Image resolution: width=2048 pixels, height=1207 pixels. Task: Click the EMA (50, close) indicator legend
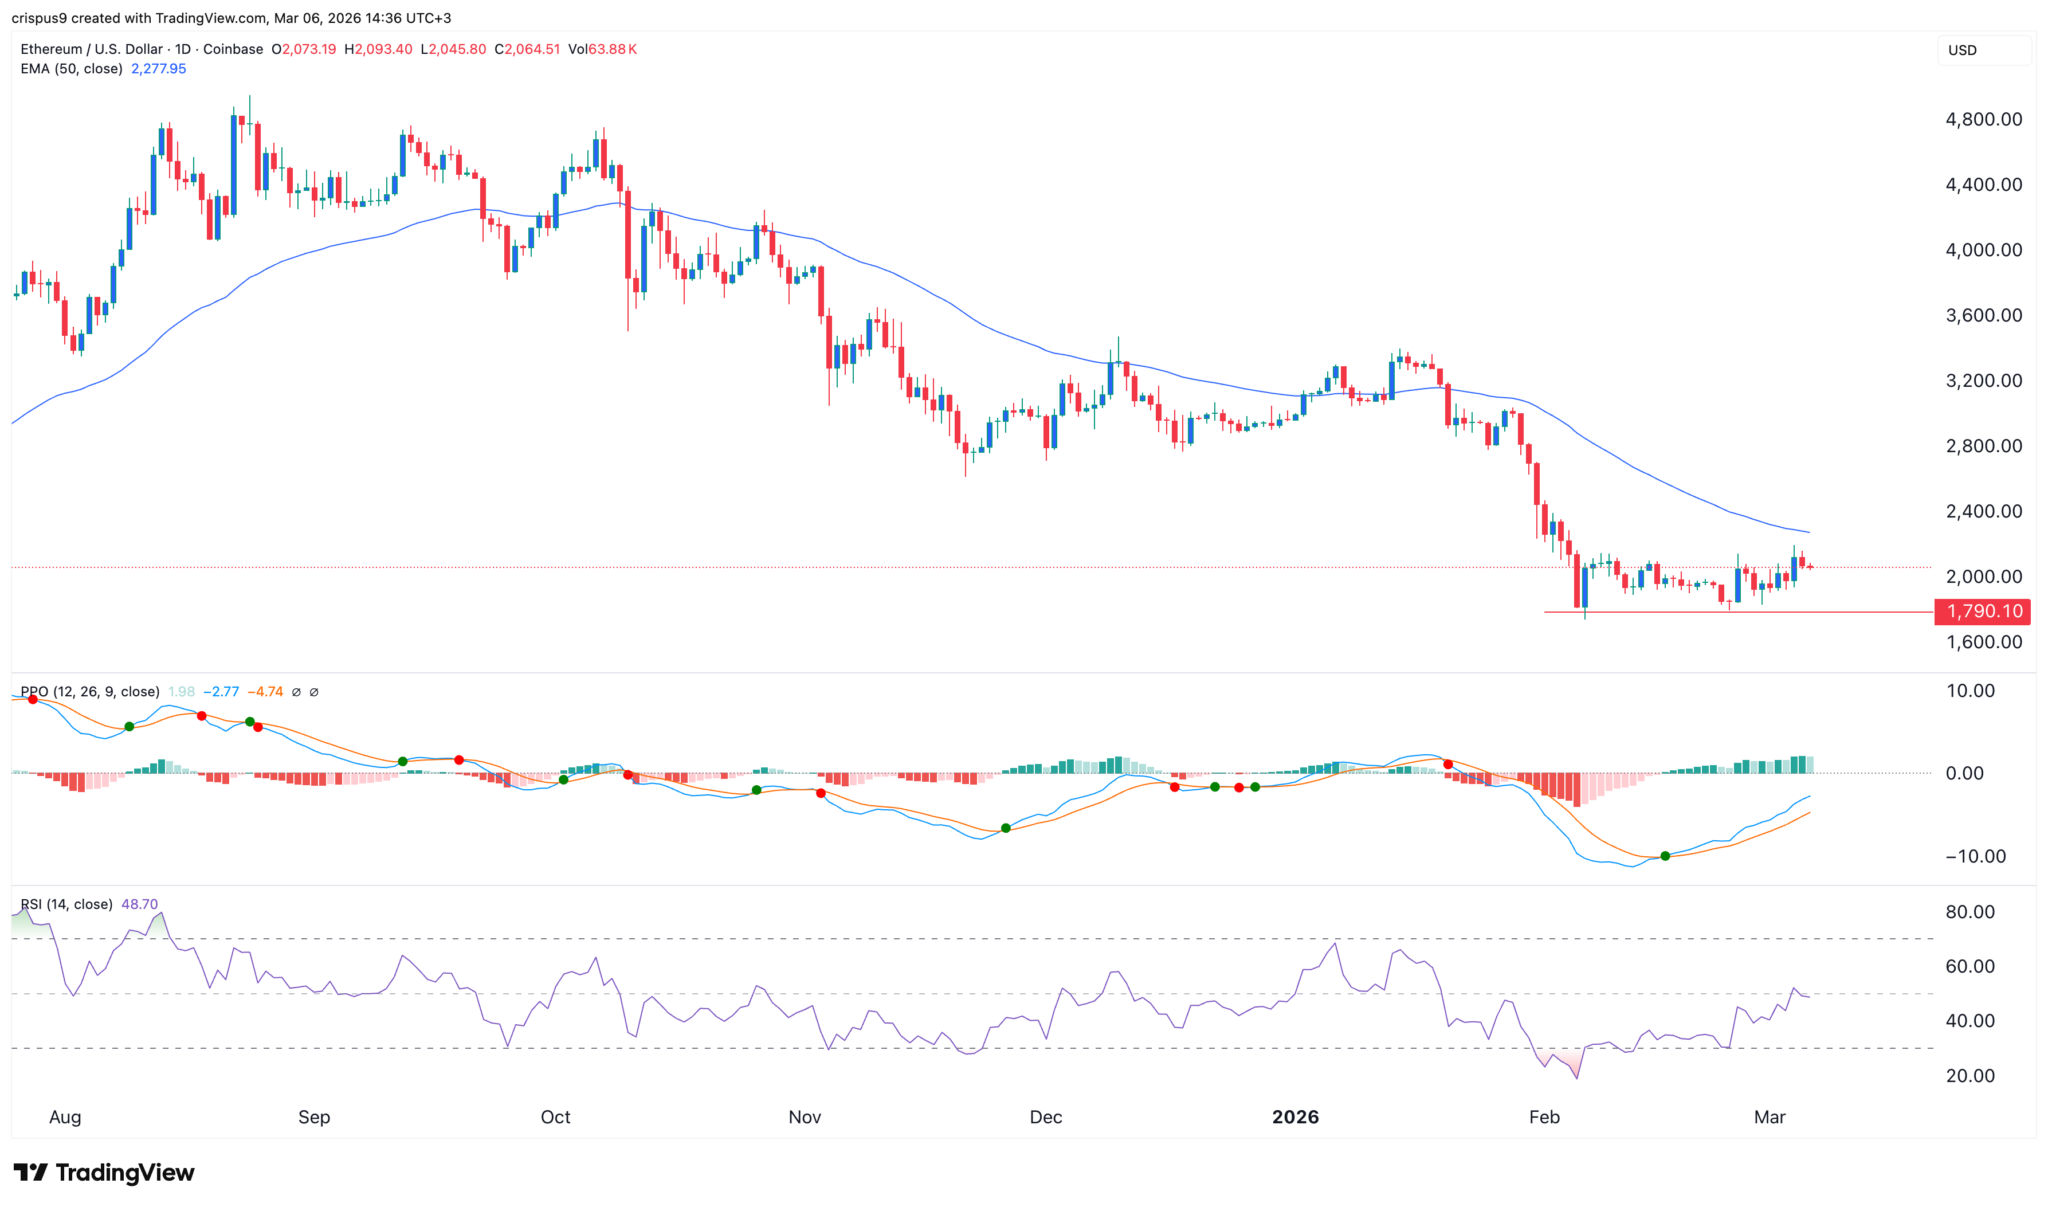(72, 69)
